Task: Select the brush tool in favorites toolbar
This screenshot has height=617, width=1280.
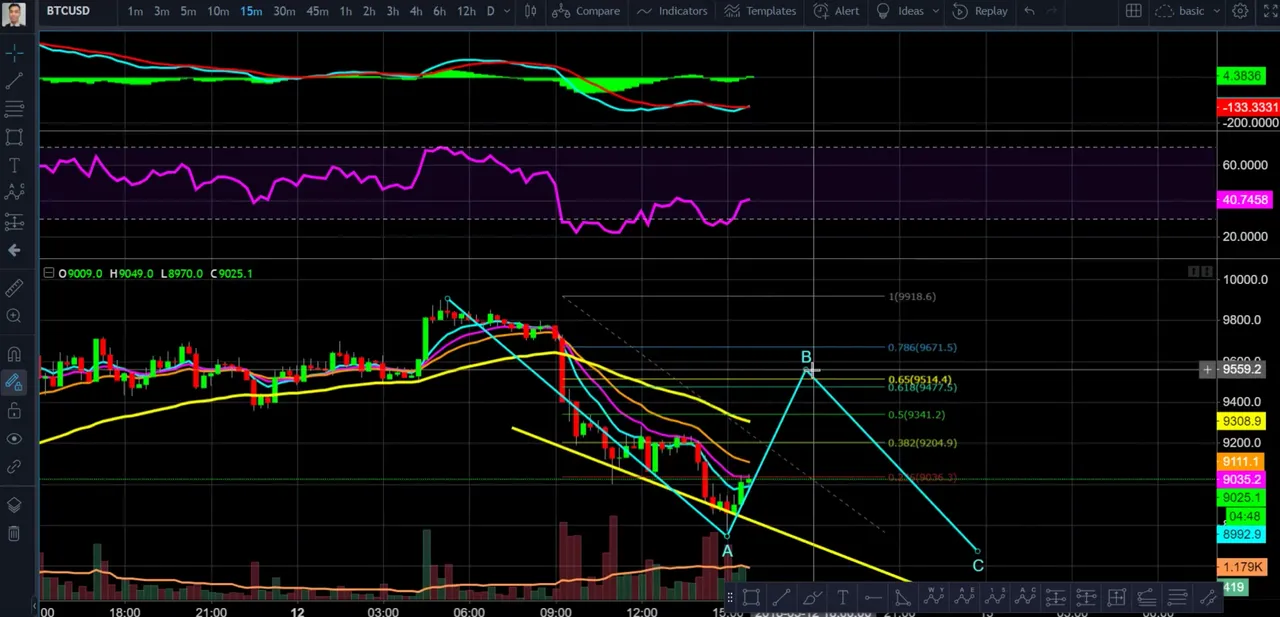Action: point(812,598)
